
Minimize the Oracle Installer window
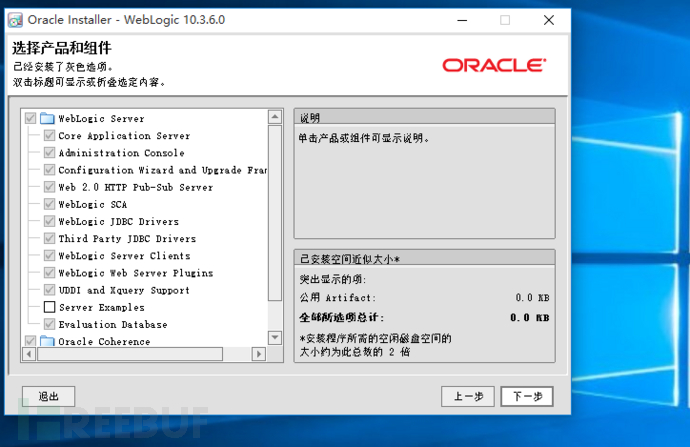pos(462,20)
